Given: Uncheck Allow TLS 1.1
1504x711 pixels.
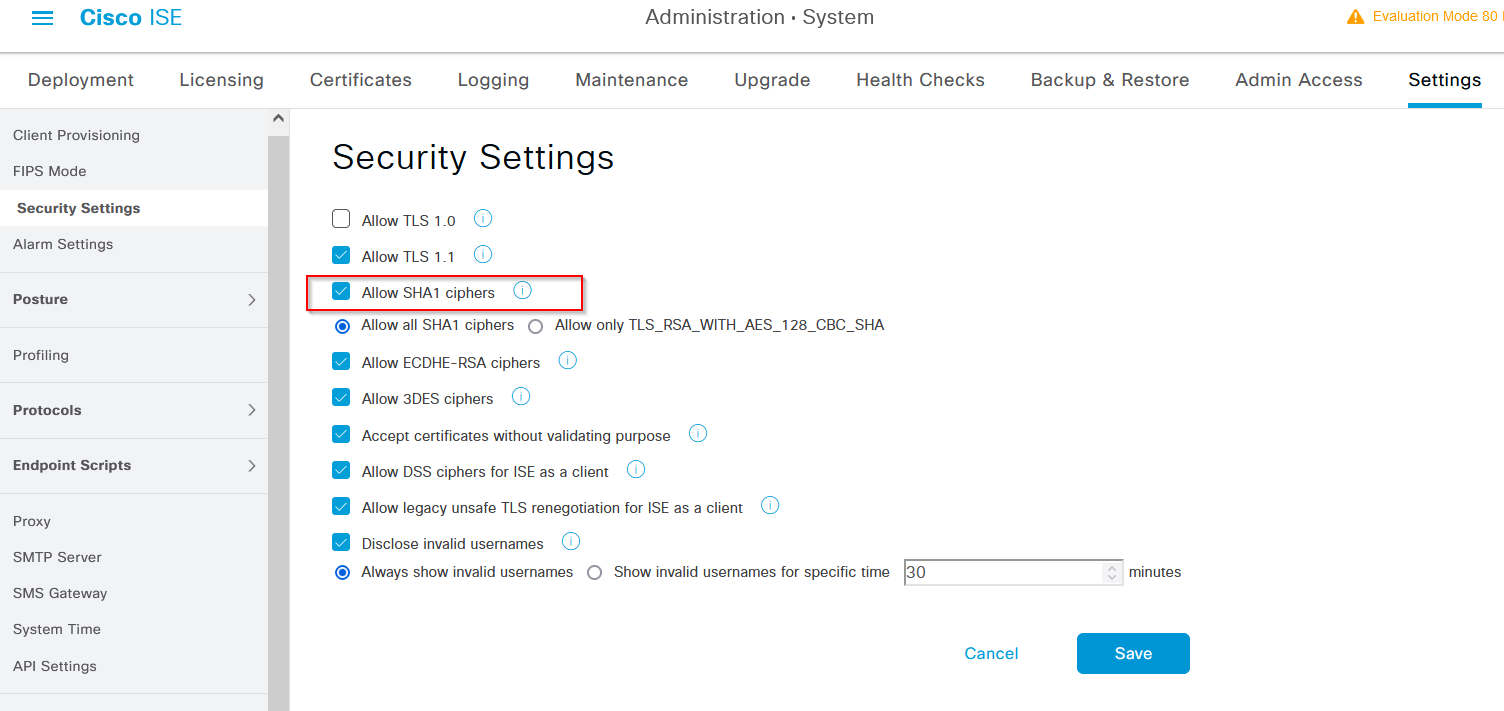Looking at the screenshot, I should (x=341, y=255).
